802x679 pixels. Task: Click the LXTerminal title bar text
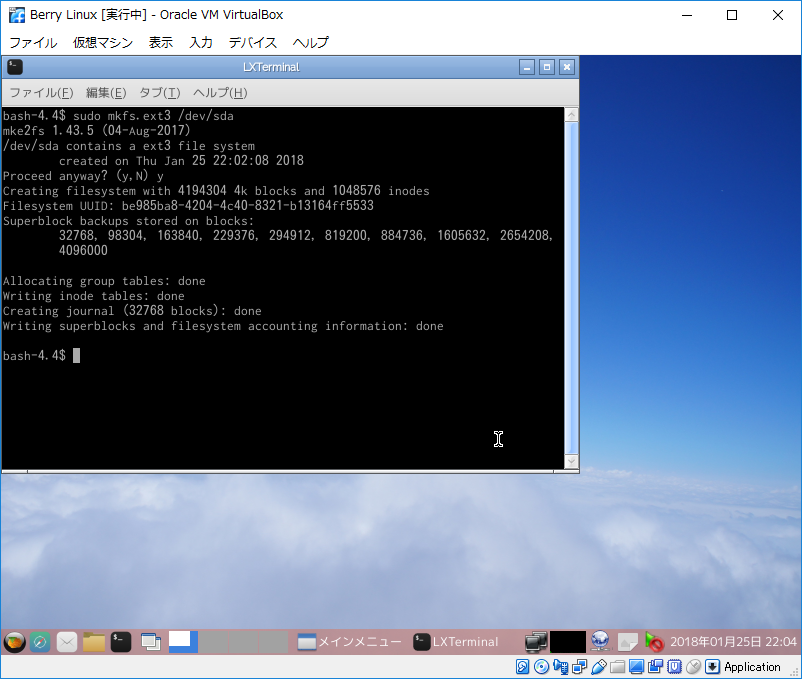[x=271, y=67]
